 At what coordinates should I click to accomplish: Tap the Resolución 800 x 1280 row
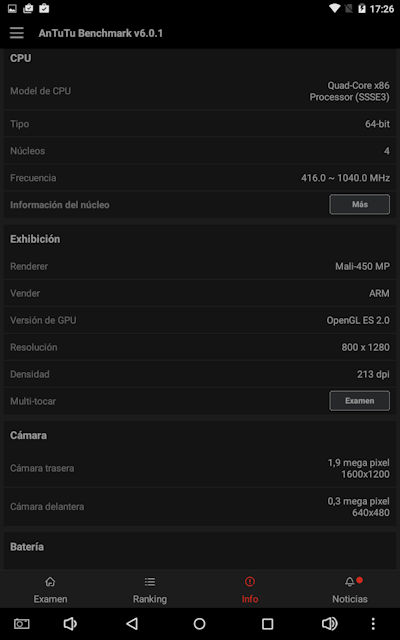coord(200,347)
